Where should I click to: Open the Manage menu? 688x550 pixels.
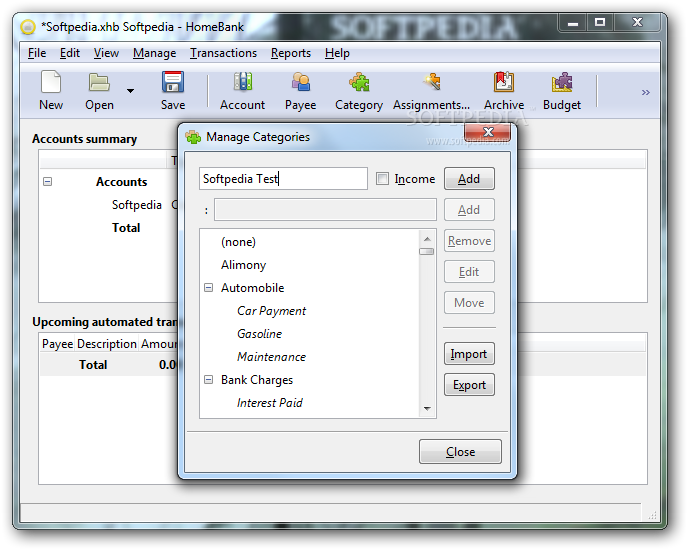point(154,53)
